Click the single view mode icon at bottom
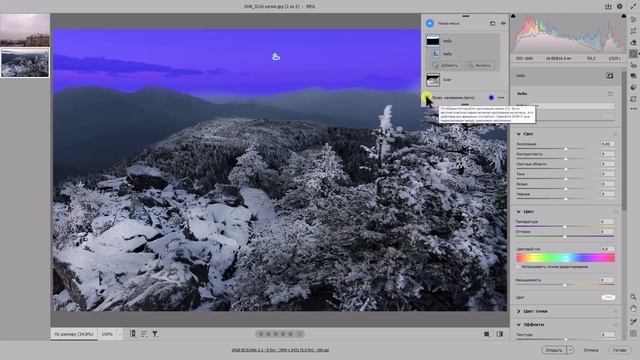This screenshot has width=640, height=360. (487, 334)
